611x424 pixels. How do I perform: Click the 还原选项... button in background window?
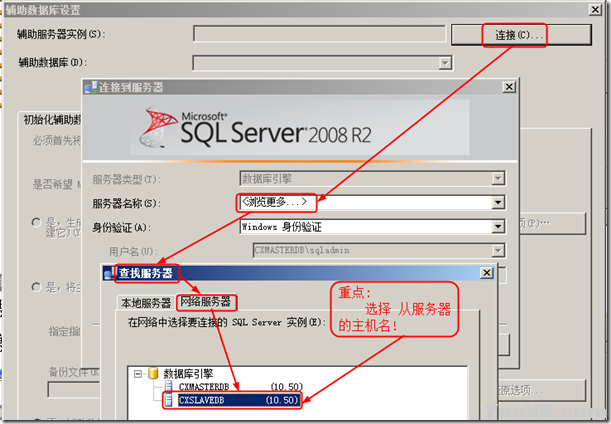pos(542,390)
